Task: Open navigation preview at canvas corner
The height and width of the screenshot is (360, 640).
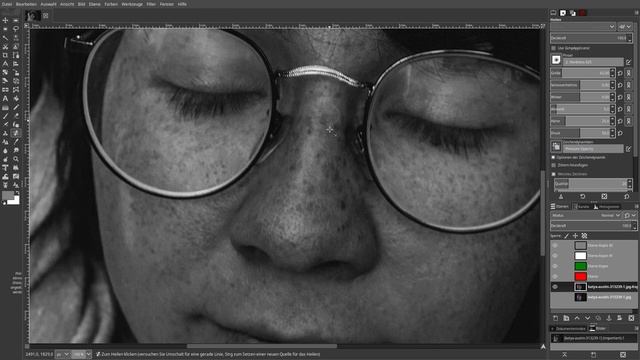Action: tap(543, 347)
